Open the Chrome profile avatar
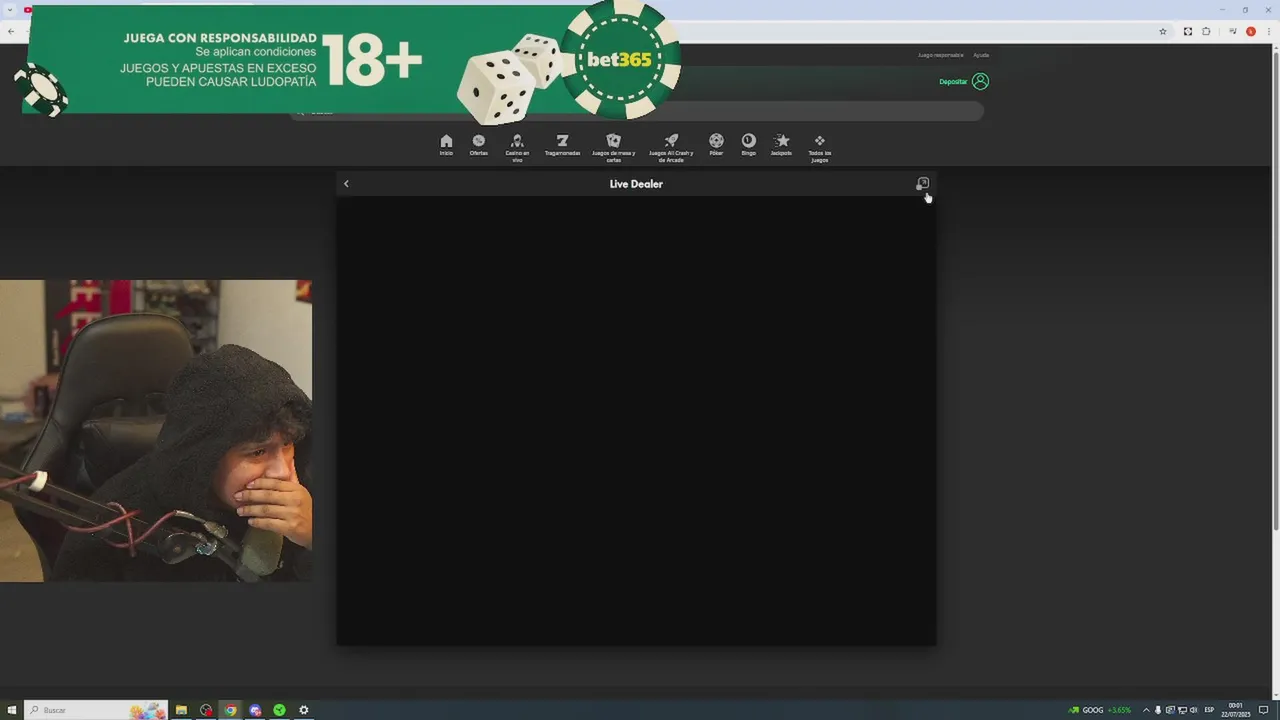 (1250, 31)
